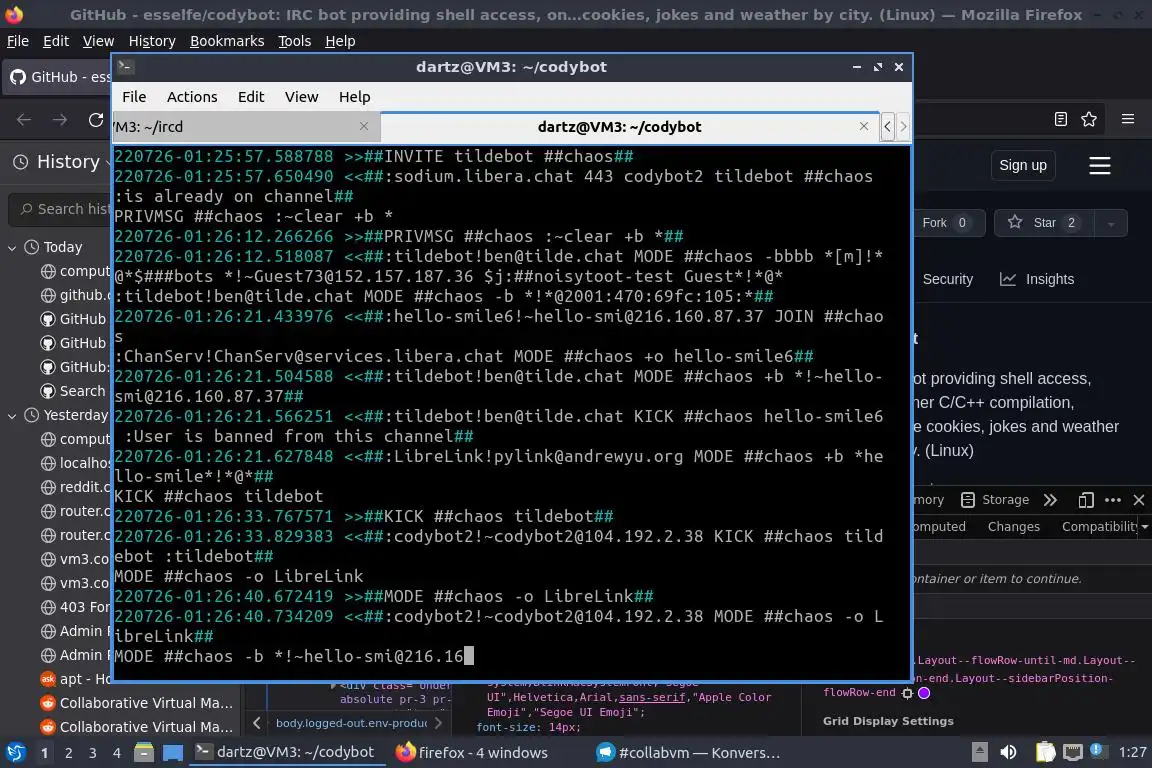Activate #collabvm Konversation taskbar entry
The height and width of the screenshot is (768, 1152).
click(688, 753)
